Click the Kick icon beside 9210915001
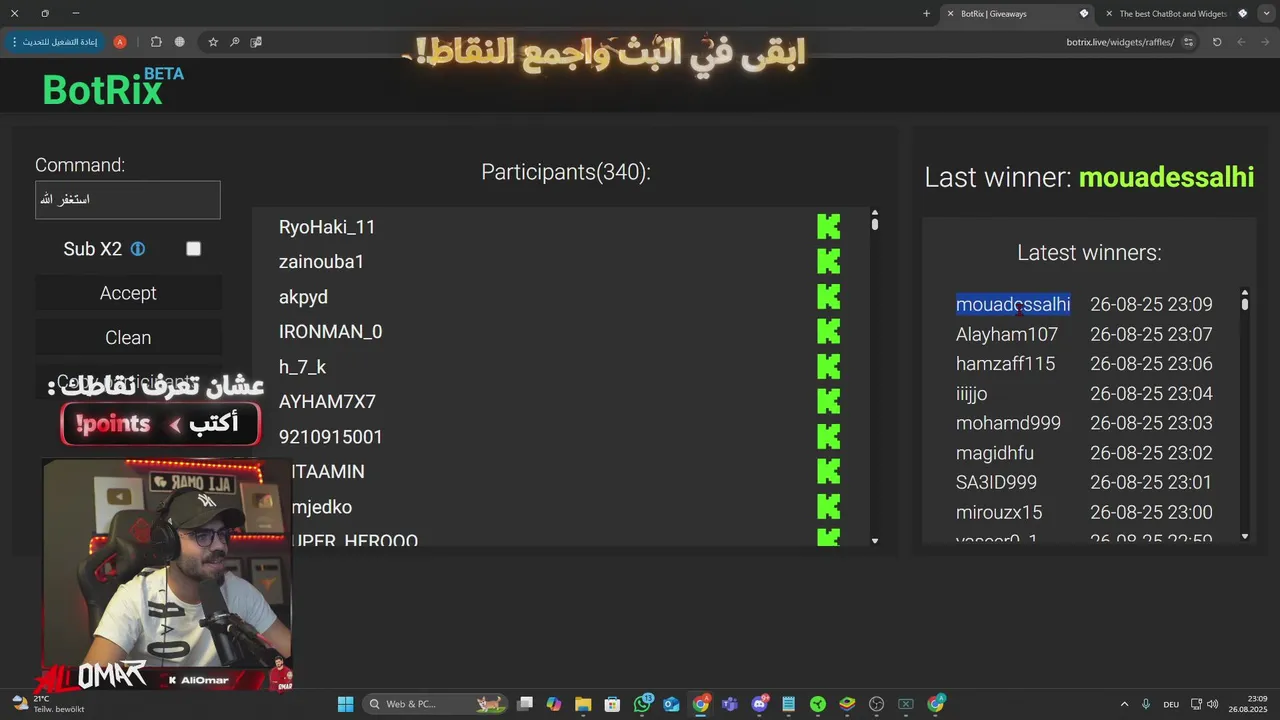1280x720 pixels. pos(828,437)
